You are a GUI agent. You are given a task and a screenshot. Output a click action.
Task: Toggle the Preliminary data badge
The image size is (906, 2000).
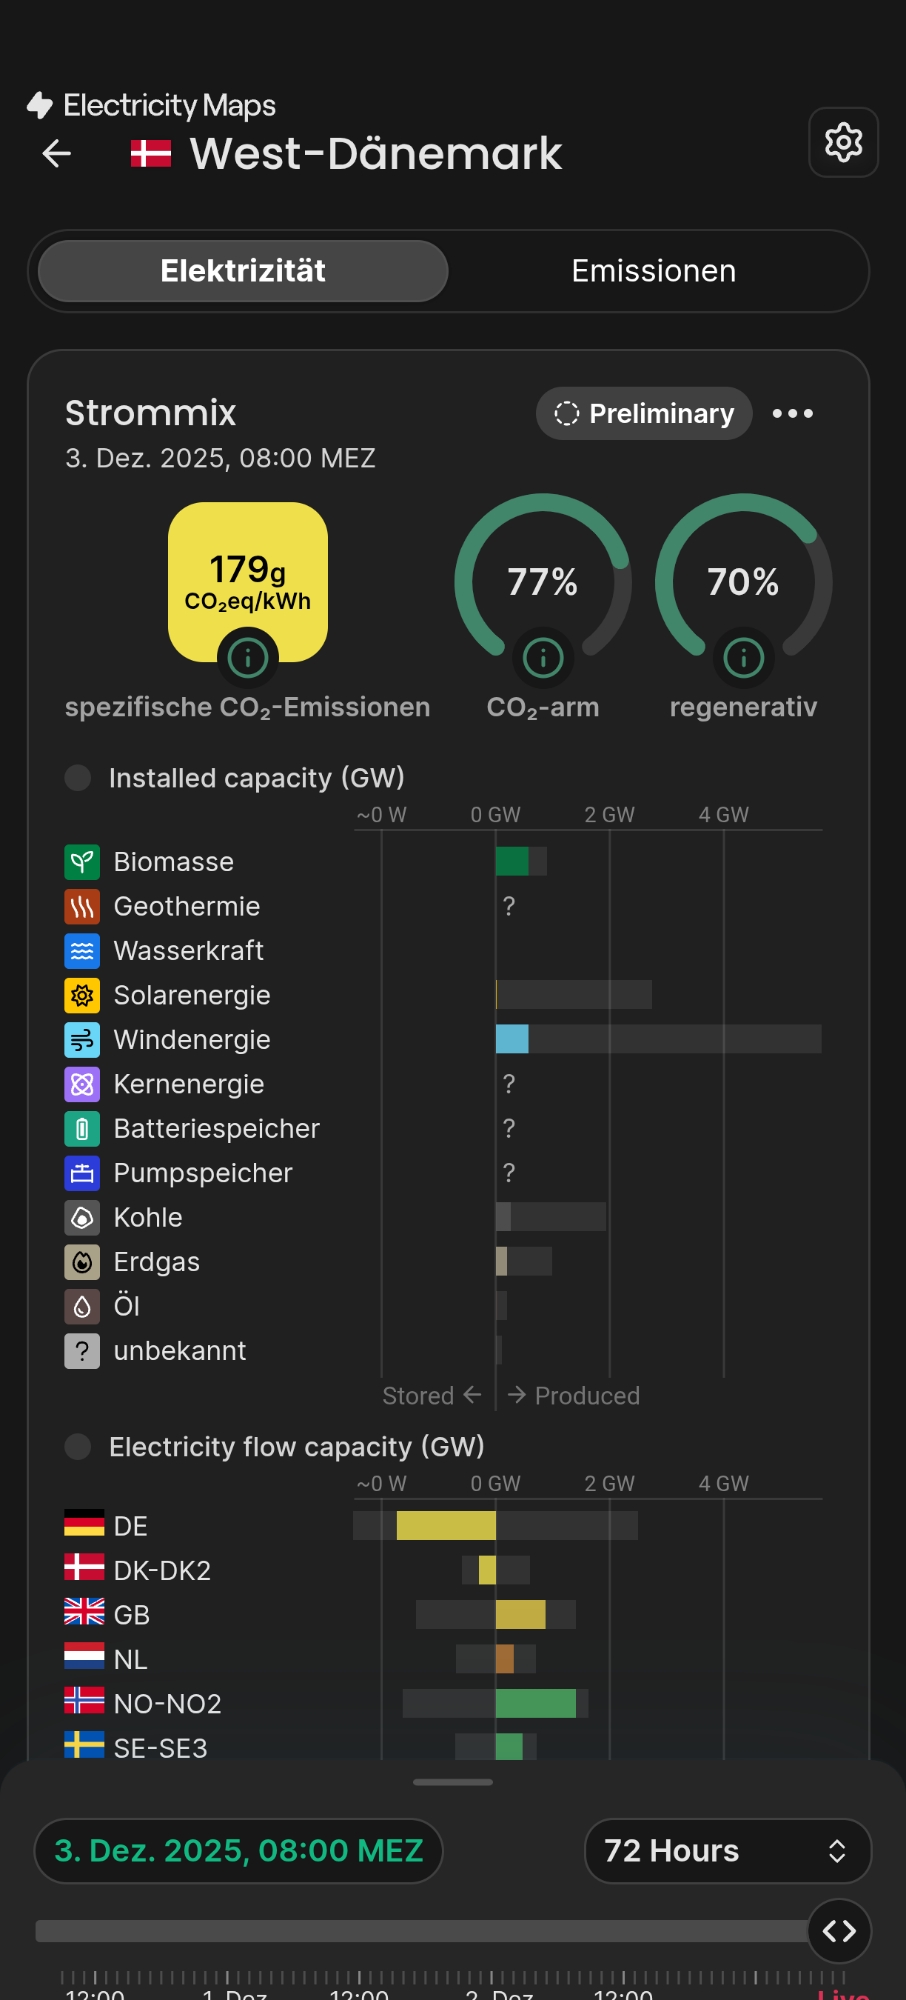pyautogui.click(x=644, y=414)
